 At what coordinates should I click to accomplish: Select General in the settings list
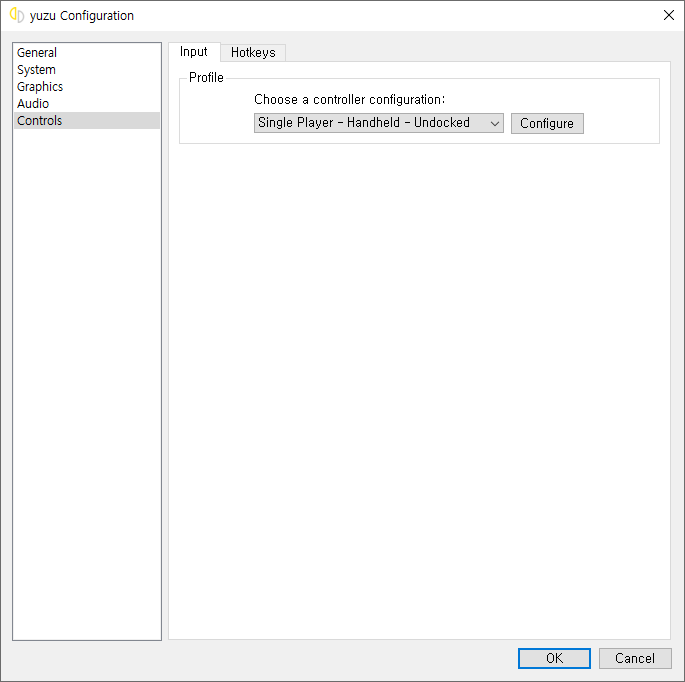pyautogui.click(x=86, y=52)
